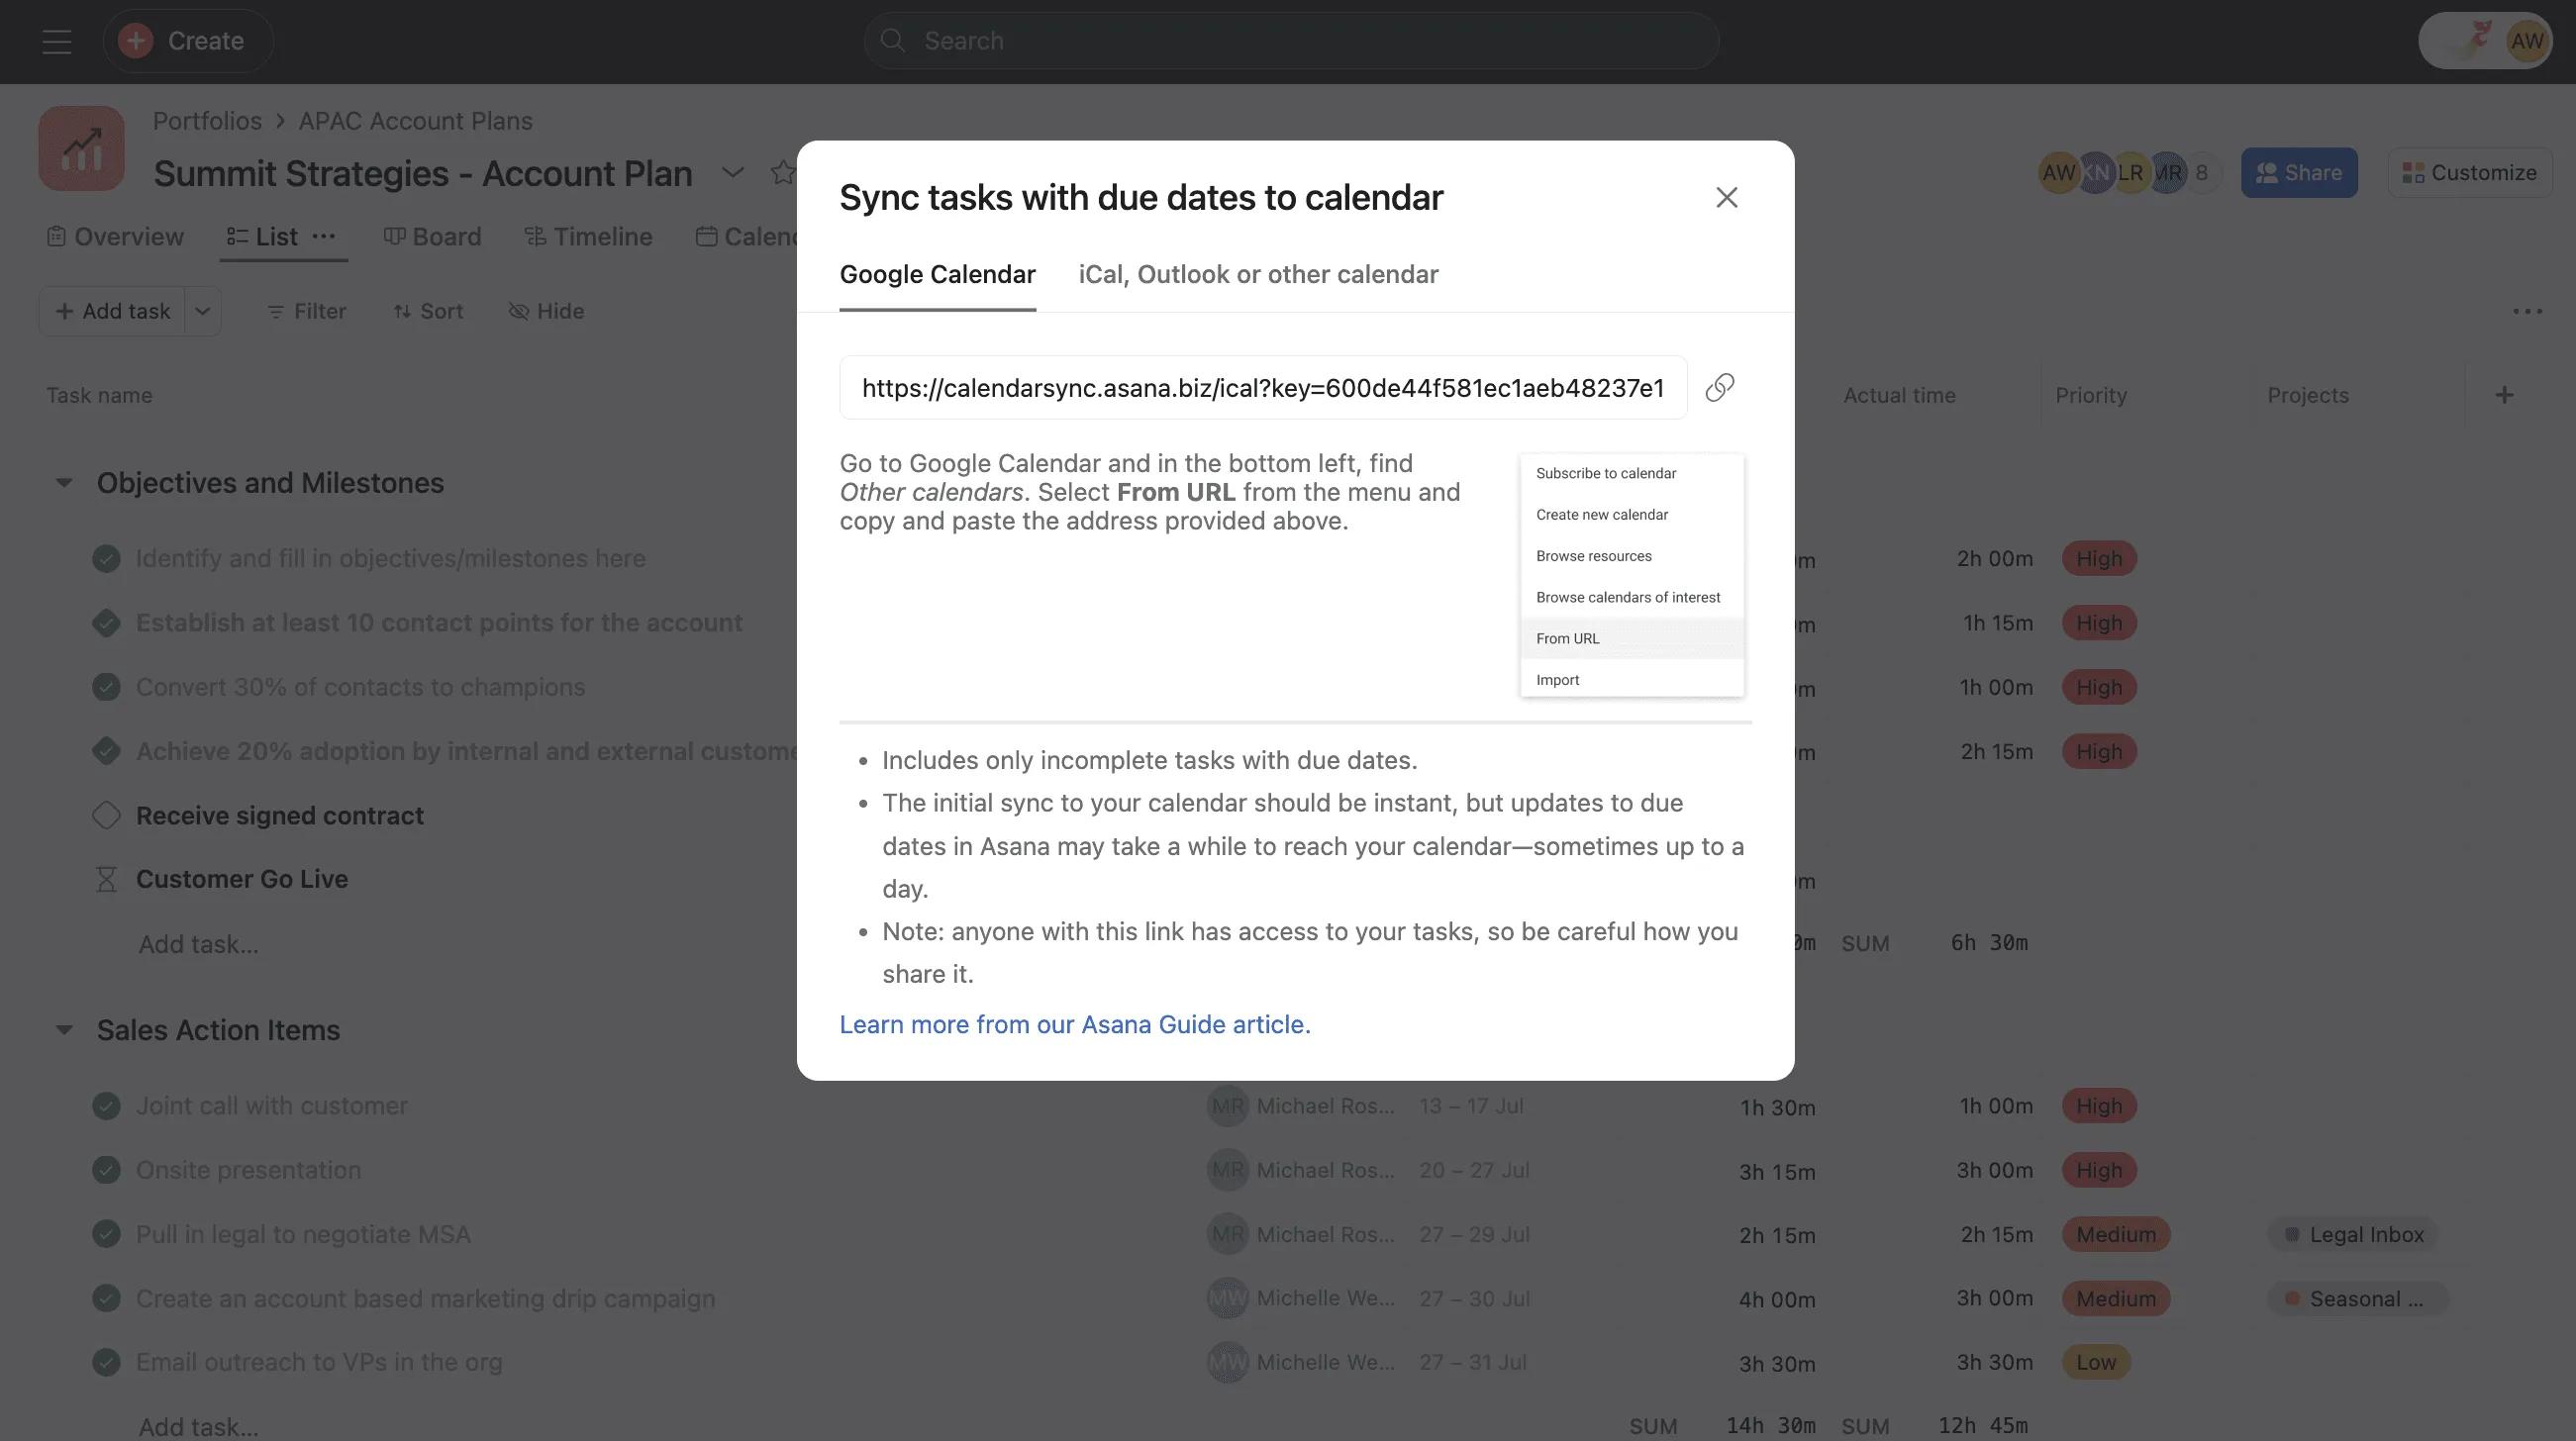Open the Overview tab

click(114, 236)
